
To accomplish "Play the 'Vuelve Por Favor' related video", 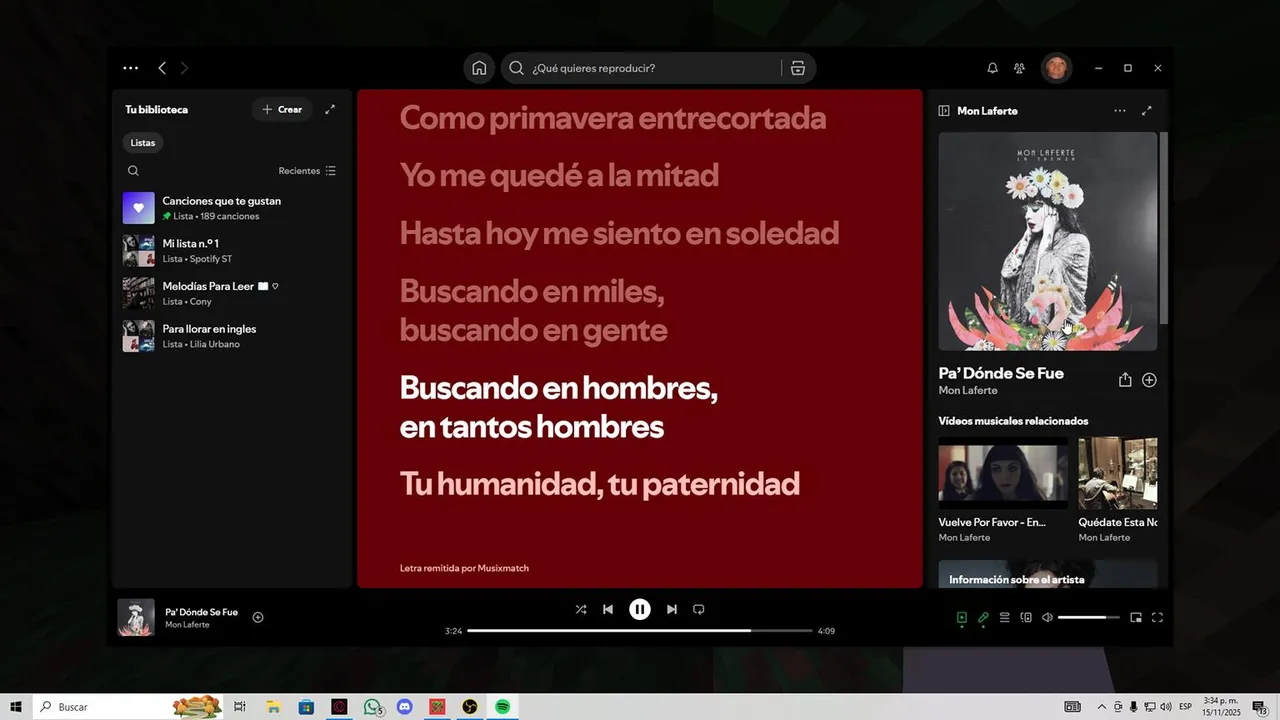I will point(1003,474).
